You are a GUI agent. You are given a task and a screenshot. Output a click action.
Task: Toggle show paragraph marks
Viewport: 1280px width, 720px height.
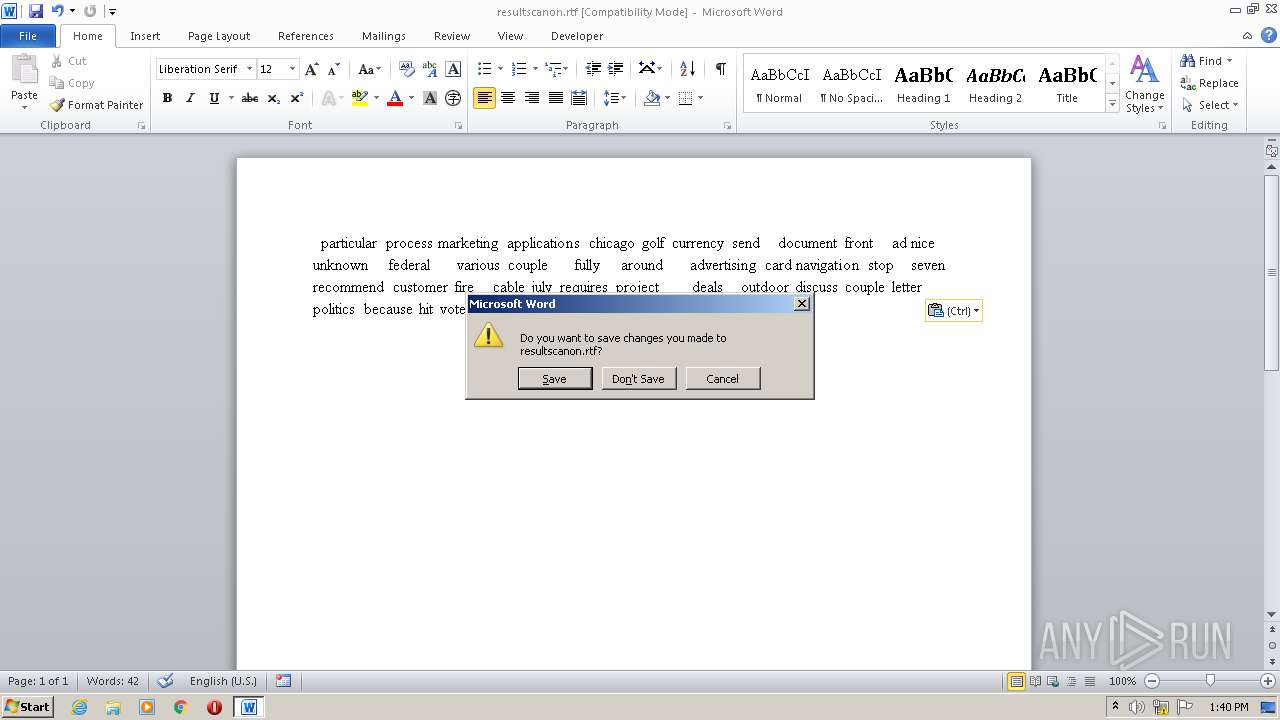click(720, 69)
